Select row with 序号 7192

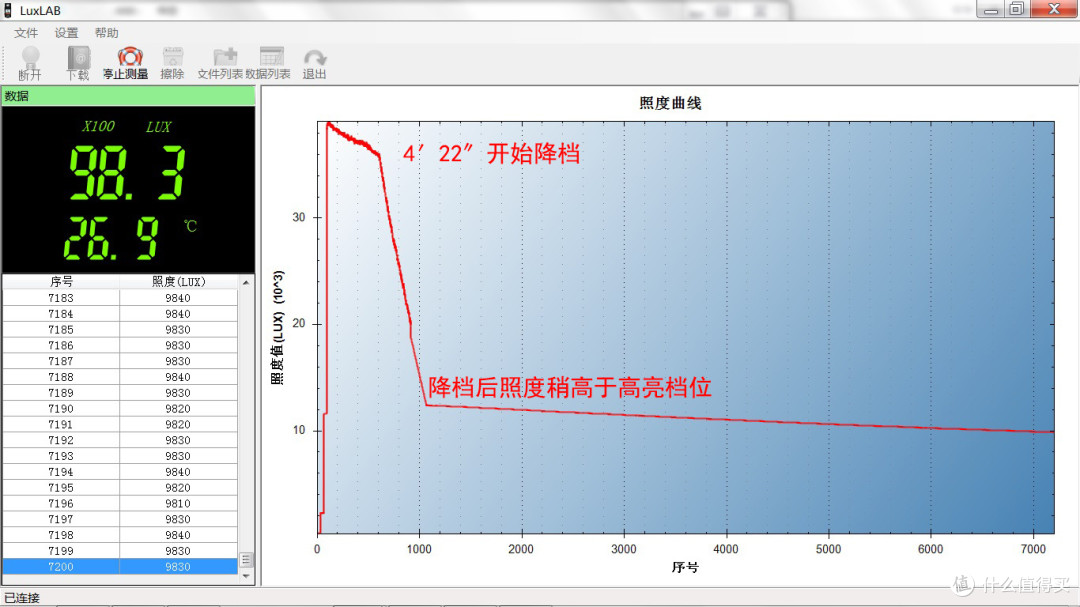tap(120, 440)
